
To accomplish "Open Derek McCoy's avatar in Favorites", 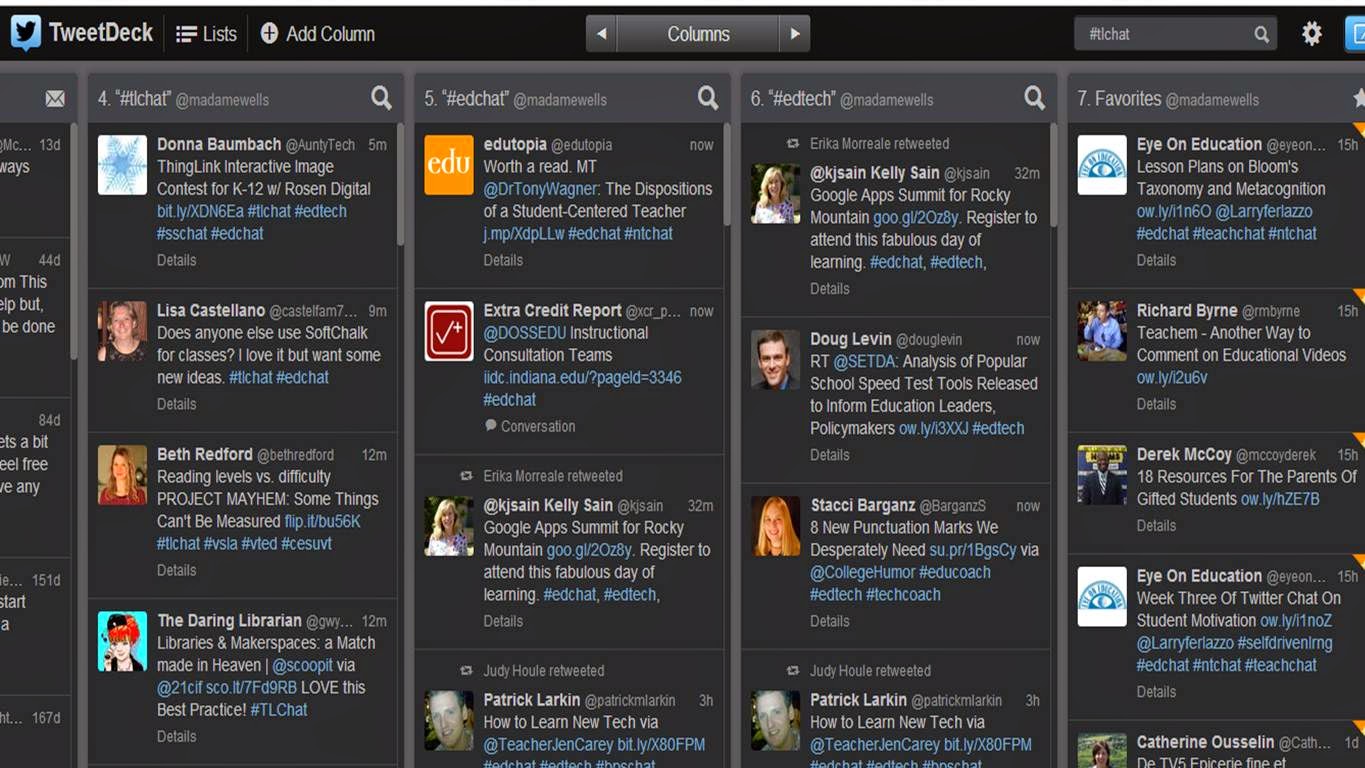I will click(1102, 475).
